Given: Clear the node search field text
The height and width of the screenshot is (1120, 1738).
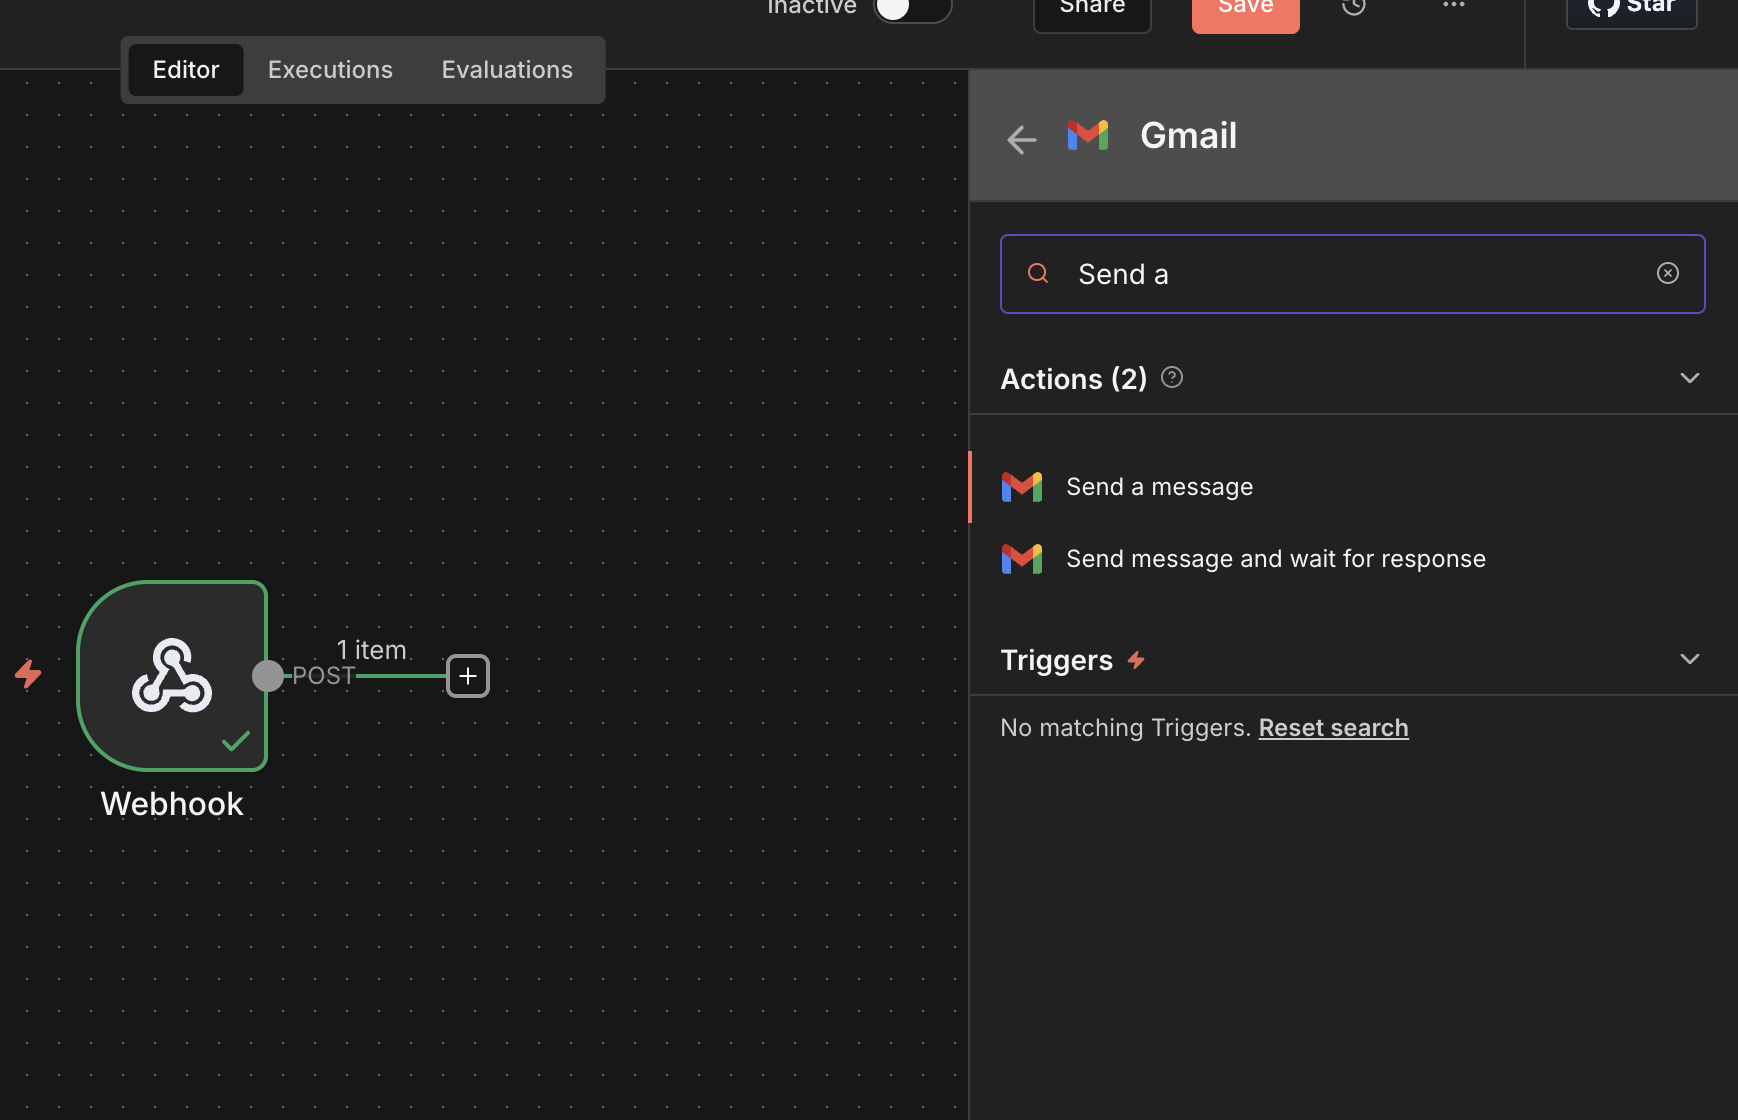Looking at the screenshot, I should pyautogui.click(x=1667, y=273).
